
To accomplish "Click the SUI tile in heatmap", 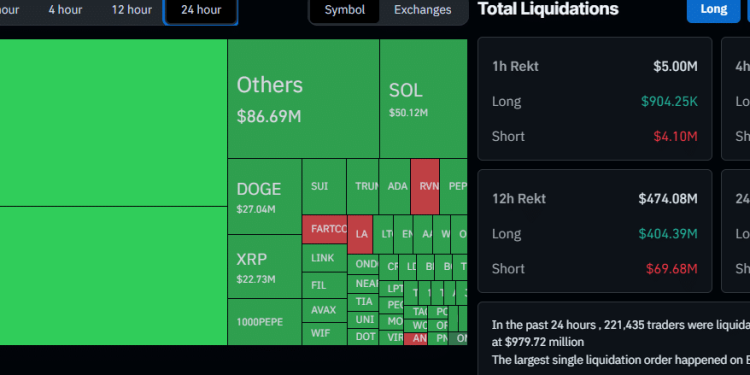I will tap(324, 187).
